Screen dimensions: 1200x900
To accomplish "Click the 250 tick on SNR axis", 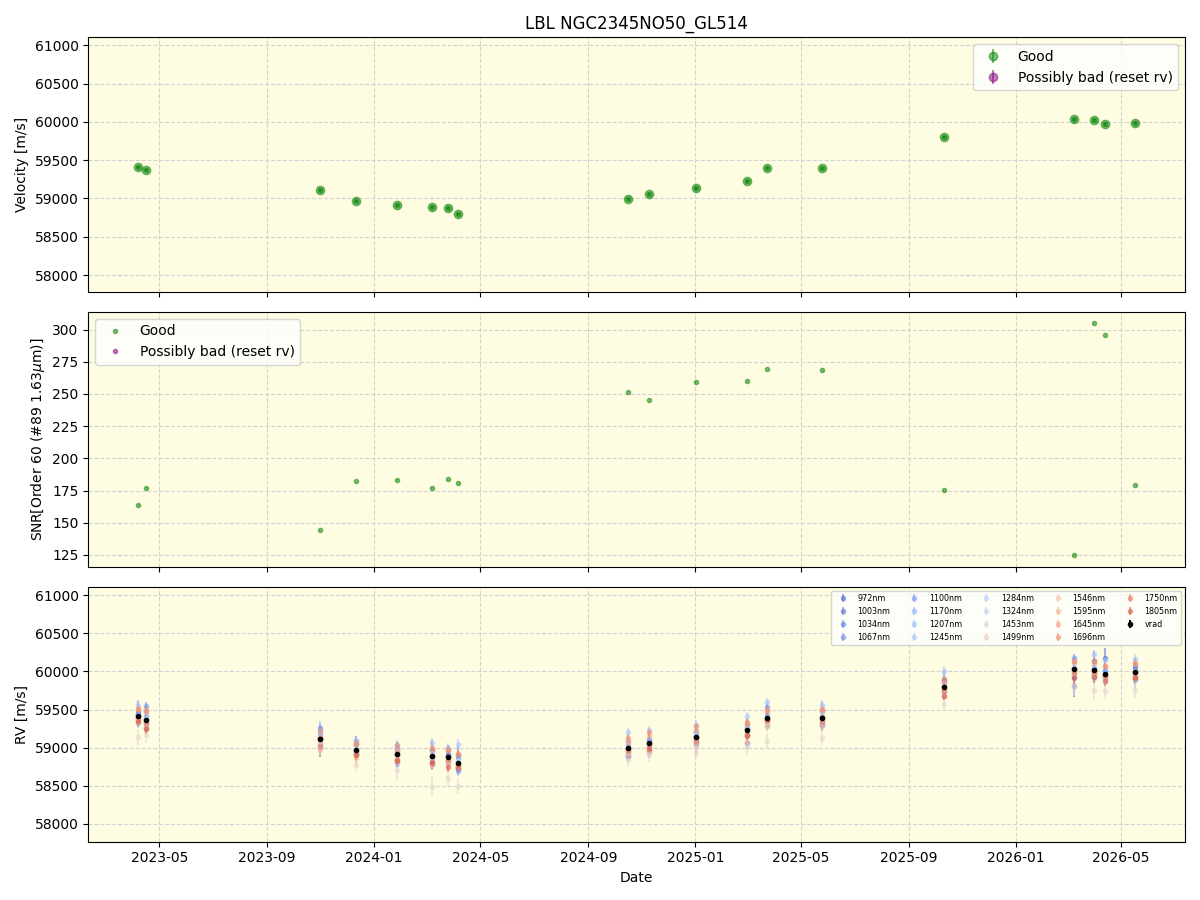I will click(67, 394).
